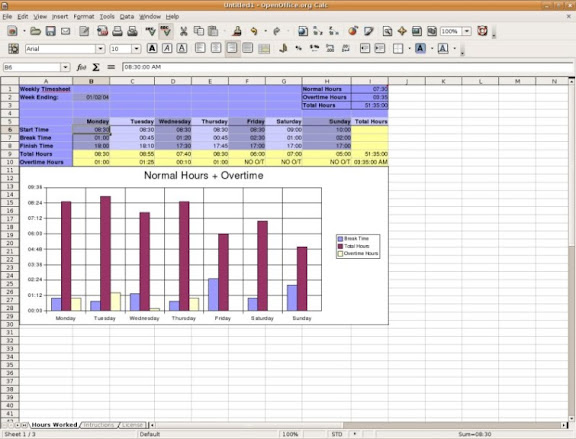Screen dimensions: 576x439
Task: Click the Hours Worked sheet tab
Action: 54,425
